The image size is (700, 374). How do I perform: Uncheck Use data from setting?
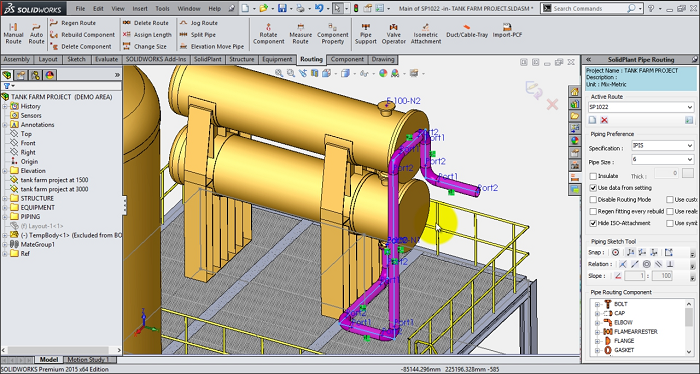[x=593, y=188]
